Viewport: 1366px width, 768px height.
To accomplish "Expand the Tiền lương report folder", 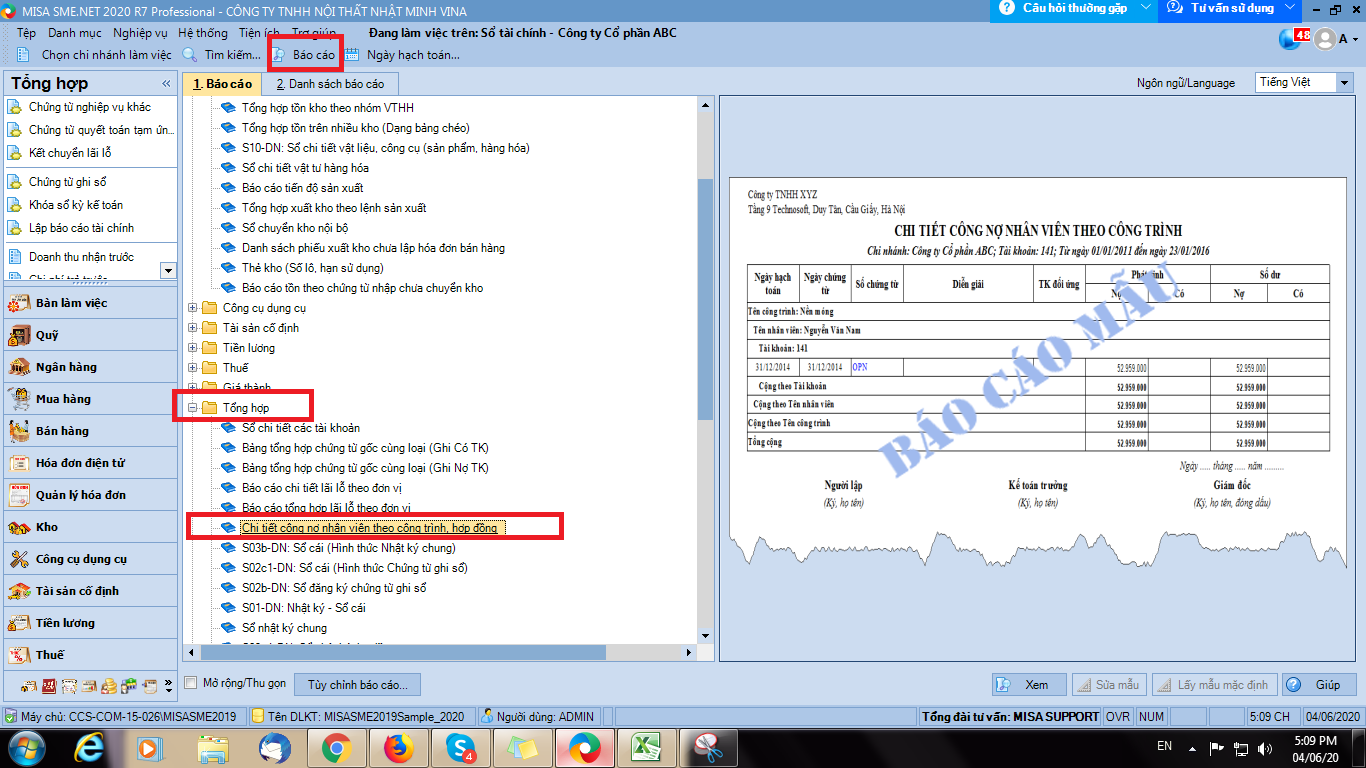I will click(193, 348).
